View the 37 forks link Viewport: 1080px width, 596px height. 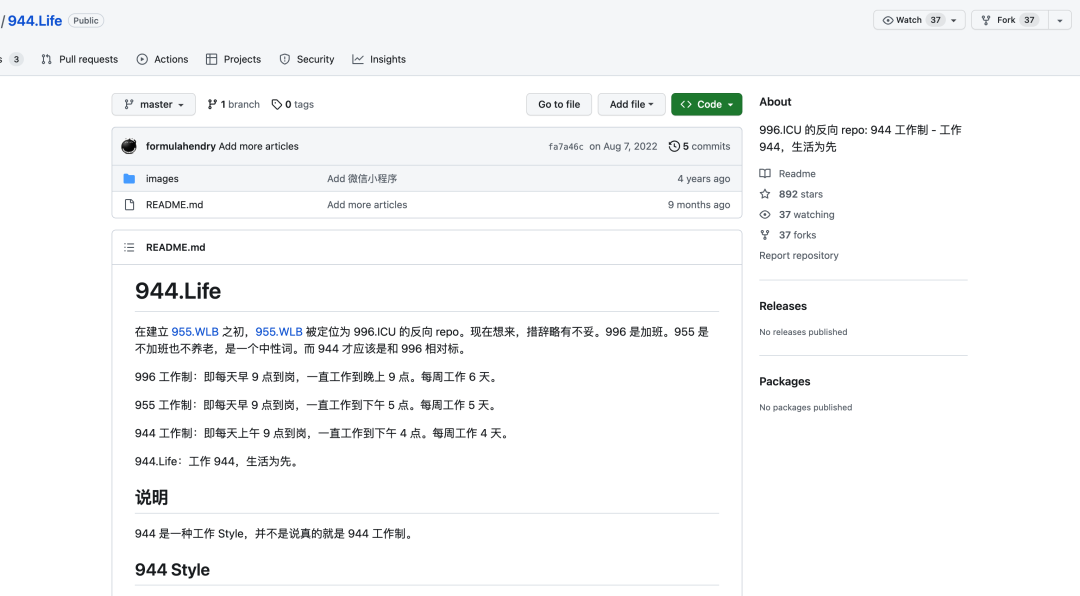[798, 235]
